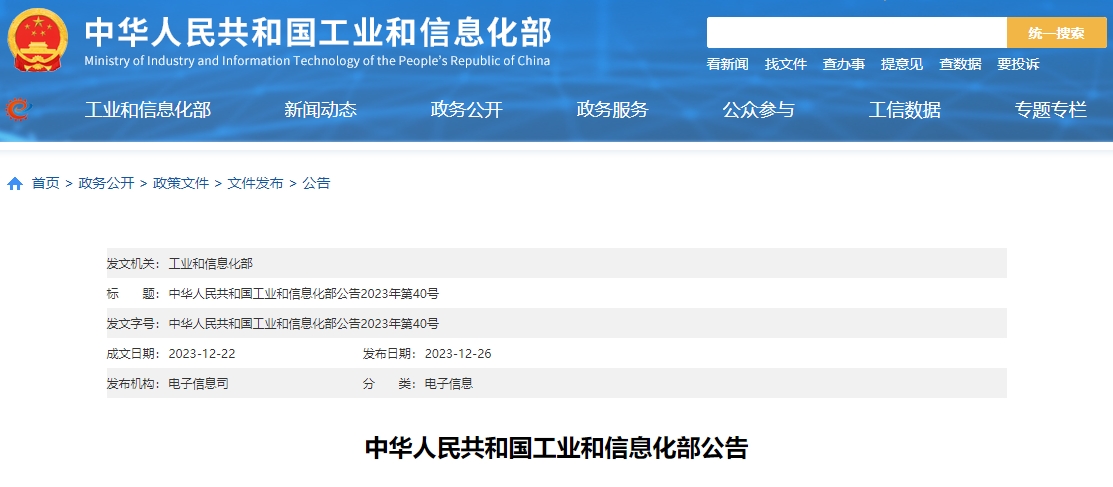Viewport: 1113px width, 487px height.
Task: Open the 找文件 quick link
Action: pyautogui.click(x=785, y=64)
